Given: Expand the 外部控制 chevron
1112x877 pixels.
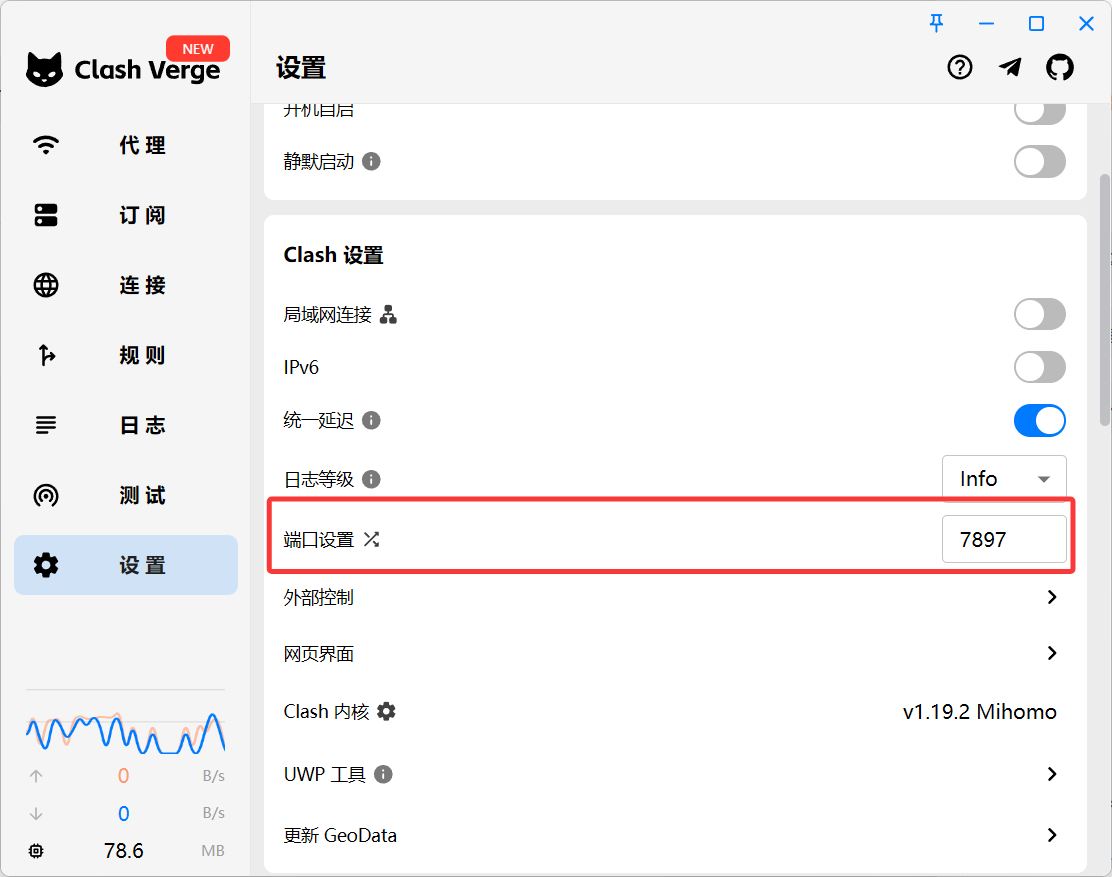Looking at the screenshot, I should tap(1052, 597).
